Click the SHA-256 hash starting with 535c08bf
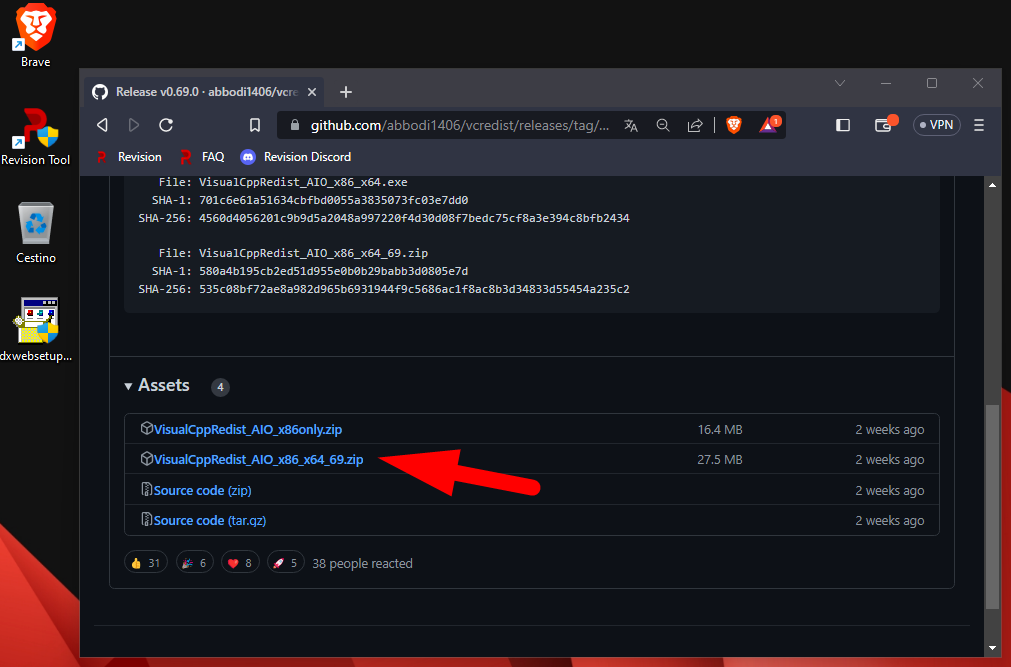 [414, 290]
